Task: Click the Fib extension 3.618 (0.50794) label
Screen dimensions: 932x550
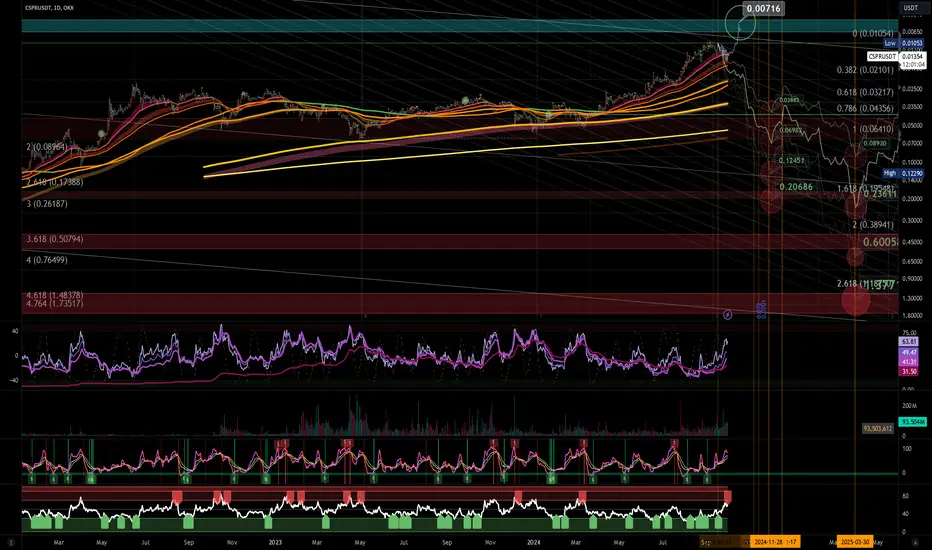Action: 54,239
